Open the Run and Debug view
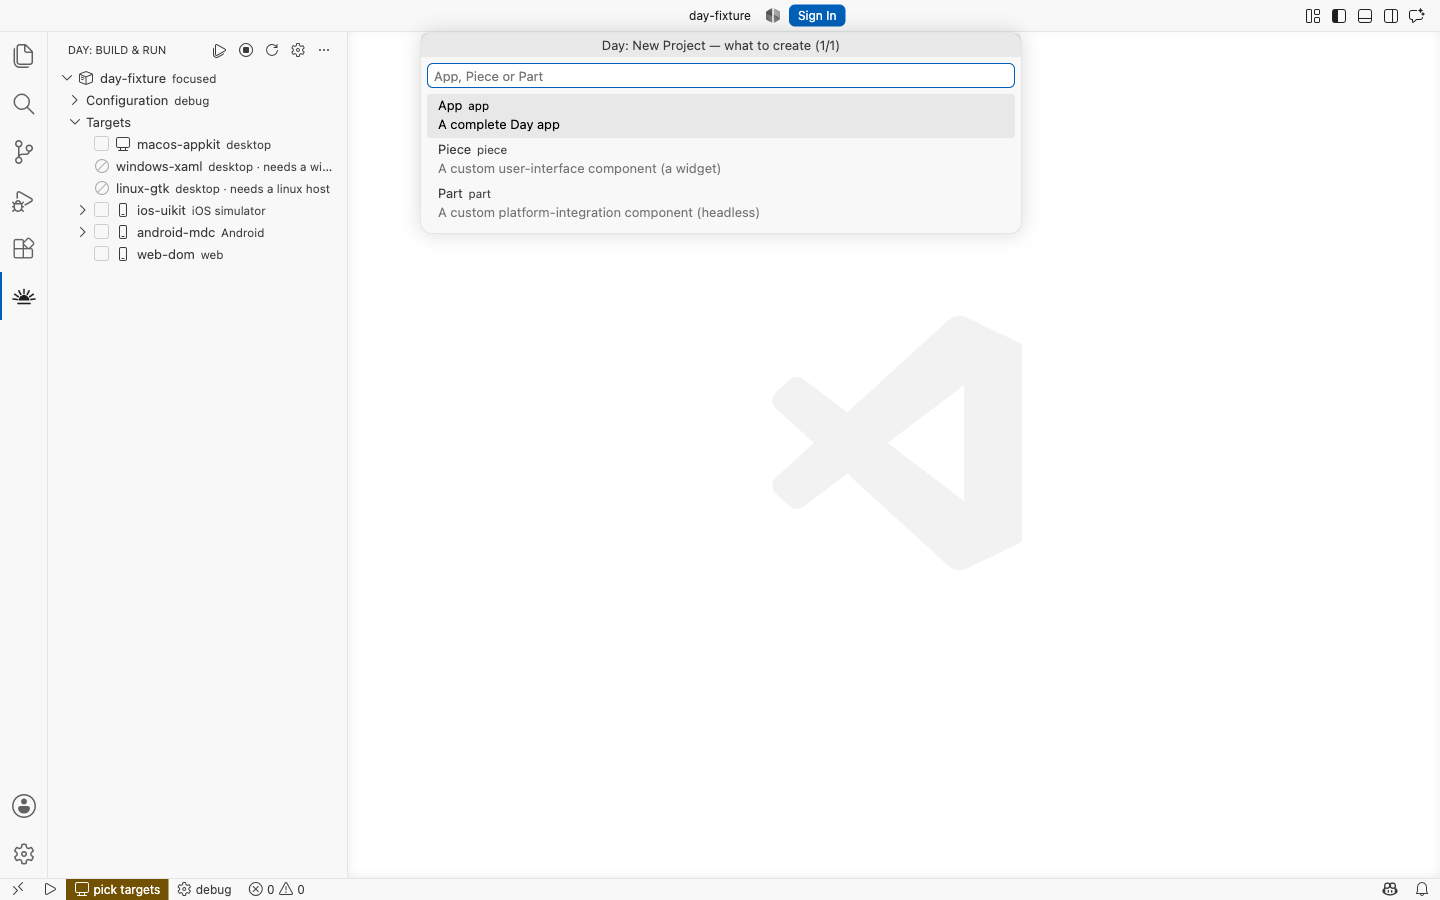The image size is (1440, 900). click(x=24, y=200)
